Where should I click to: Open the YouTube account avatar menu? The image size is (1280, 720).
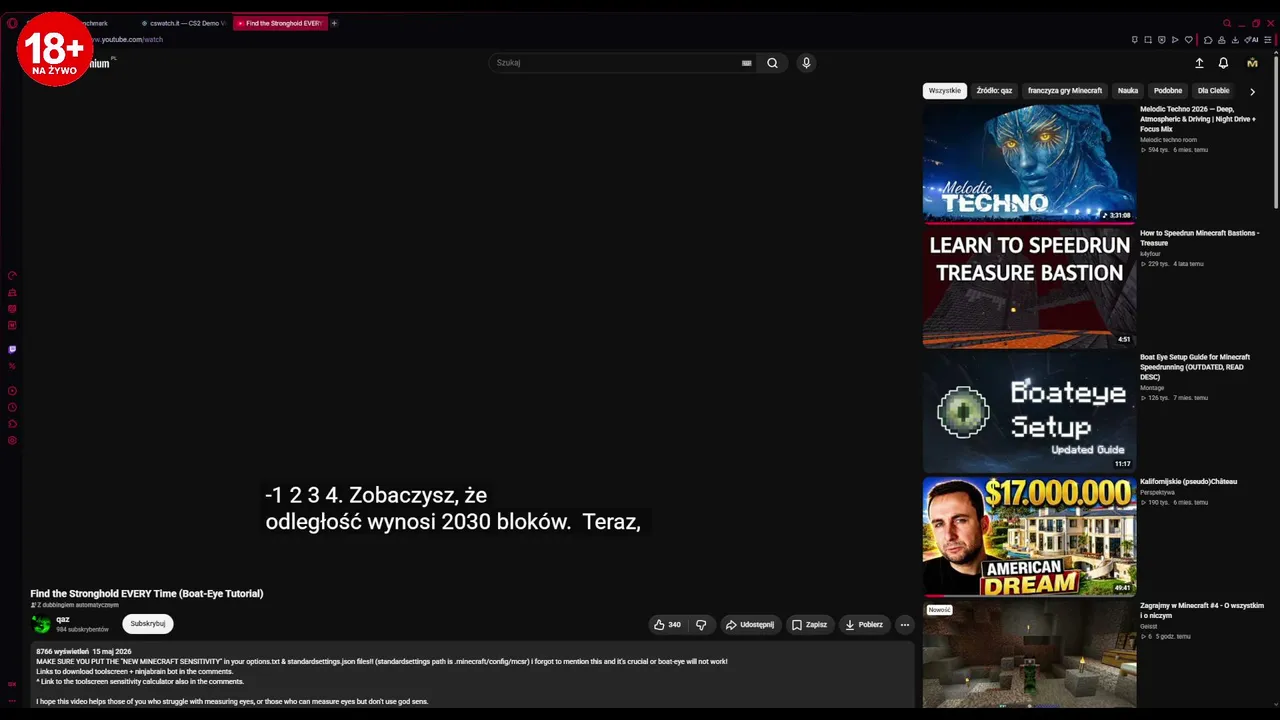1252,63
